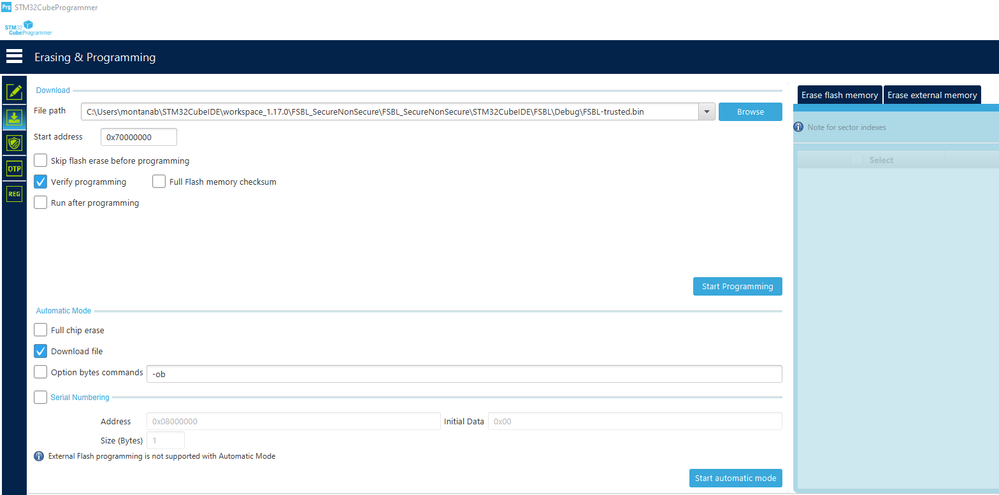Click the Option bytes -ob command field
Viewport: 999px width, 495px height.
click(464, 374)
